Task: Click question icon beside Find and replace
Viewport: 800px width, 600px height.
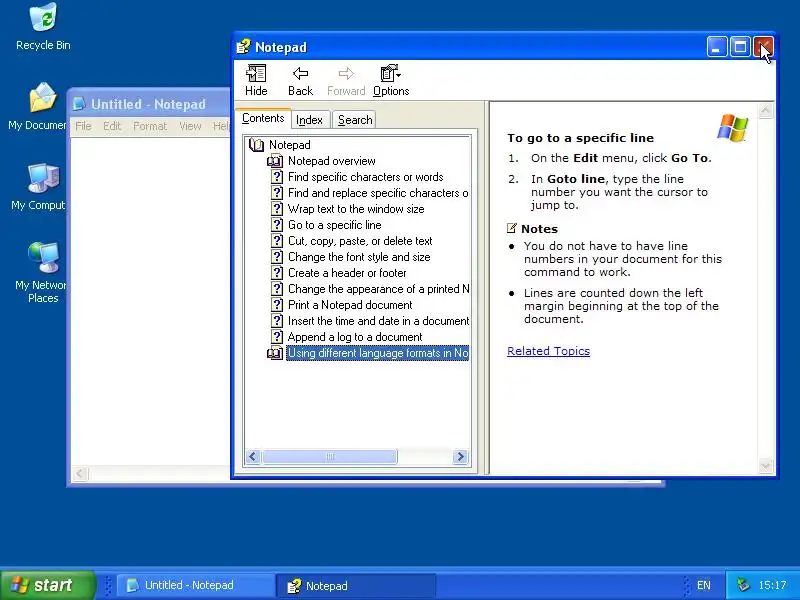Action: point(277,193)
